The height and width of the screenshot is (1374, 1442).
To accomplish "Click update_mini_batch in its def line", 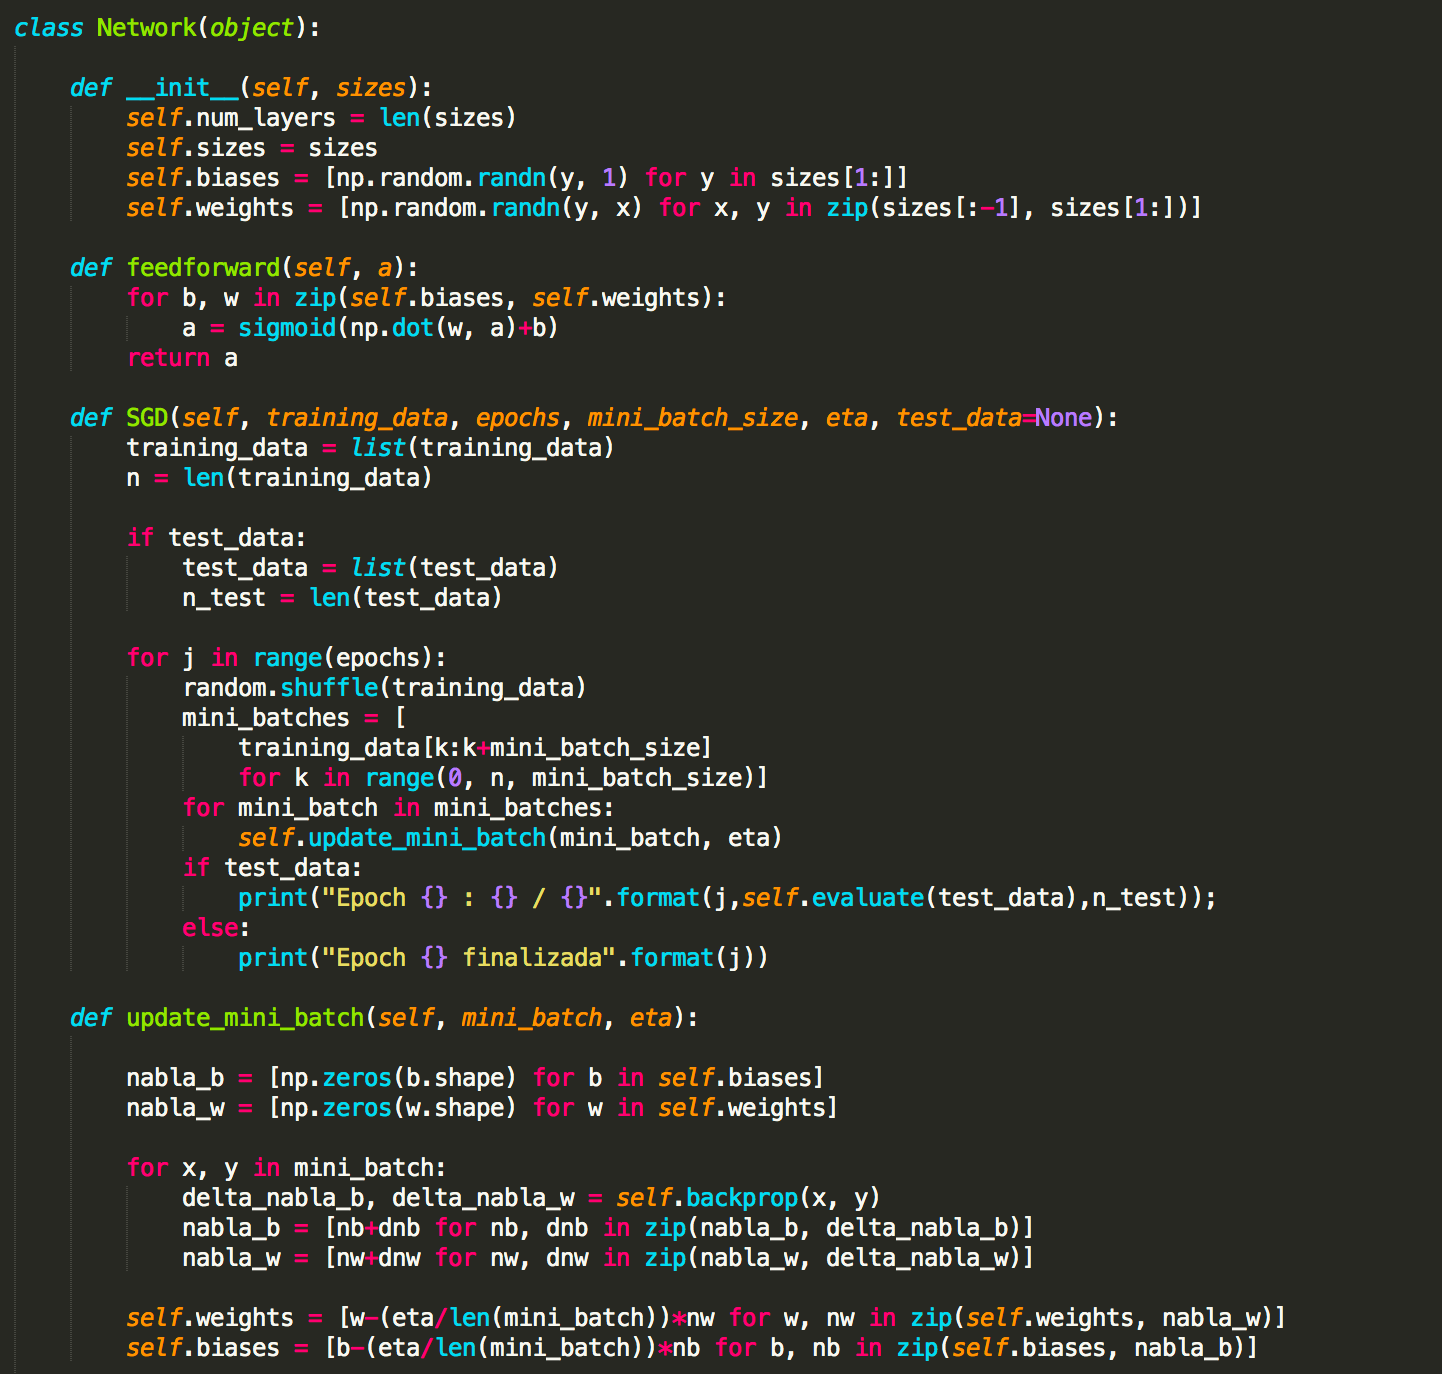I will (245, 1018).
